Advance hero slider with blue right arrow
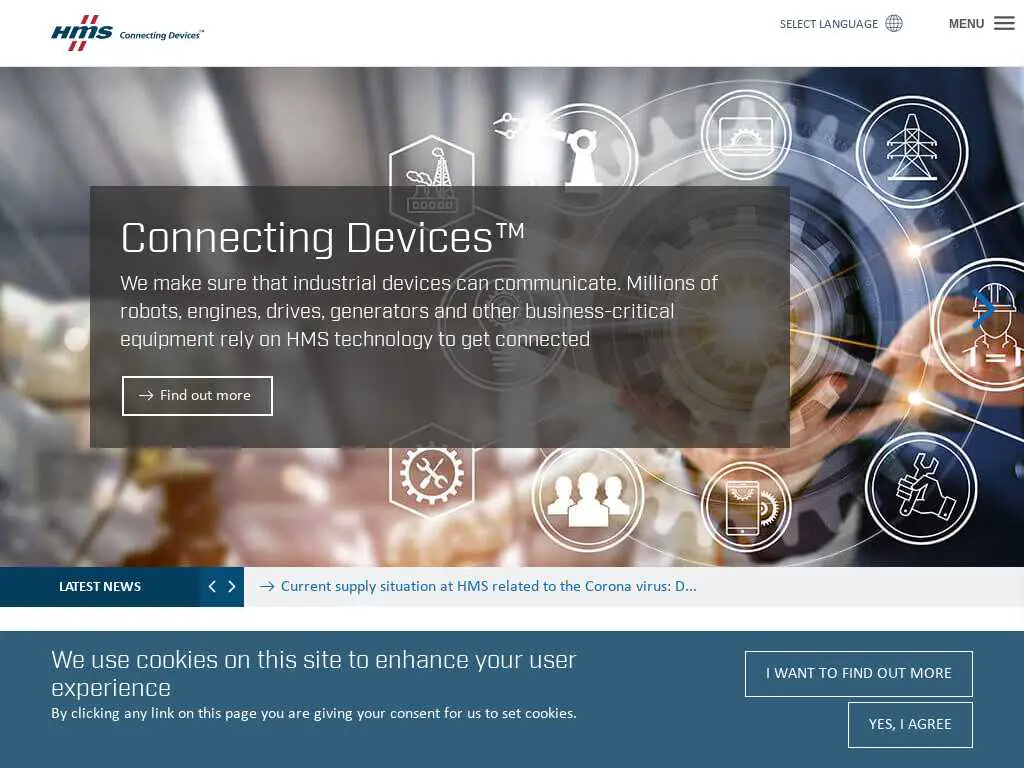Image resolution: width=1024 pixels, height=768 pixels. tap(983, 308)
